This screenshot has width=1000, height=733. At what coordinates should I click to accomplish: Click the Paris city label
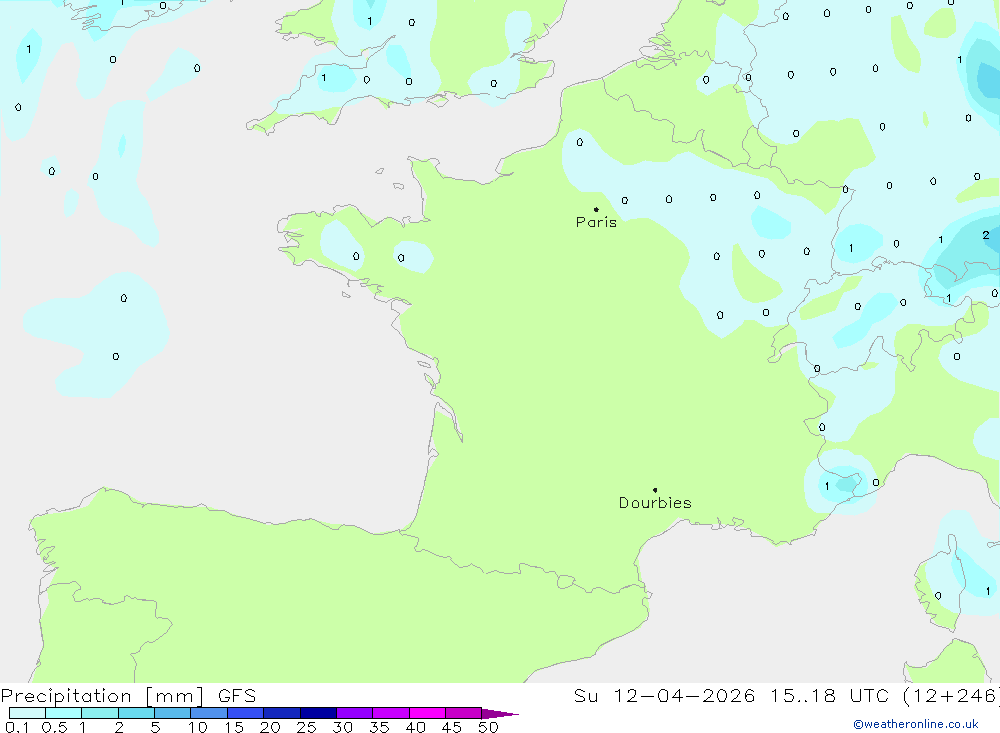point(596,222)
